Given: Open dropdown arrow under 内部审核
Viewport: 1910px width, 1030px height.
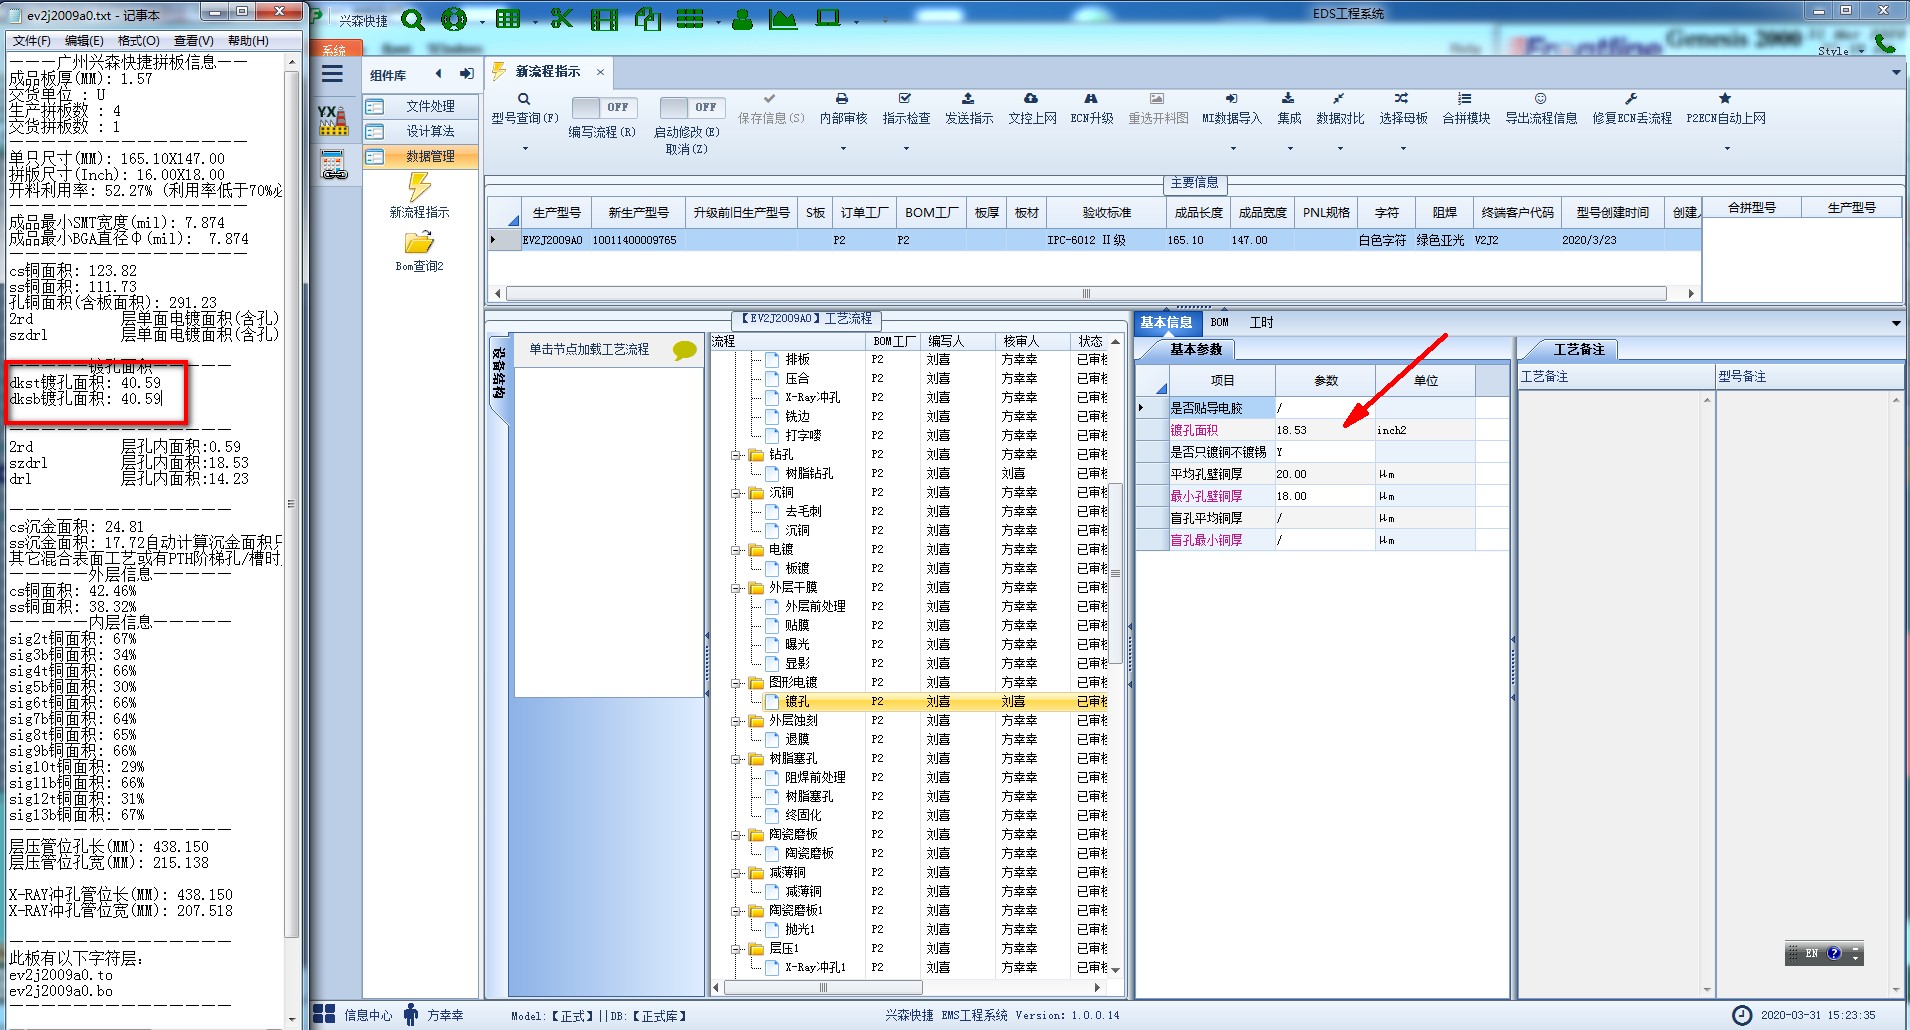Looking at the screenshot, I should (843, 149).
